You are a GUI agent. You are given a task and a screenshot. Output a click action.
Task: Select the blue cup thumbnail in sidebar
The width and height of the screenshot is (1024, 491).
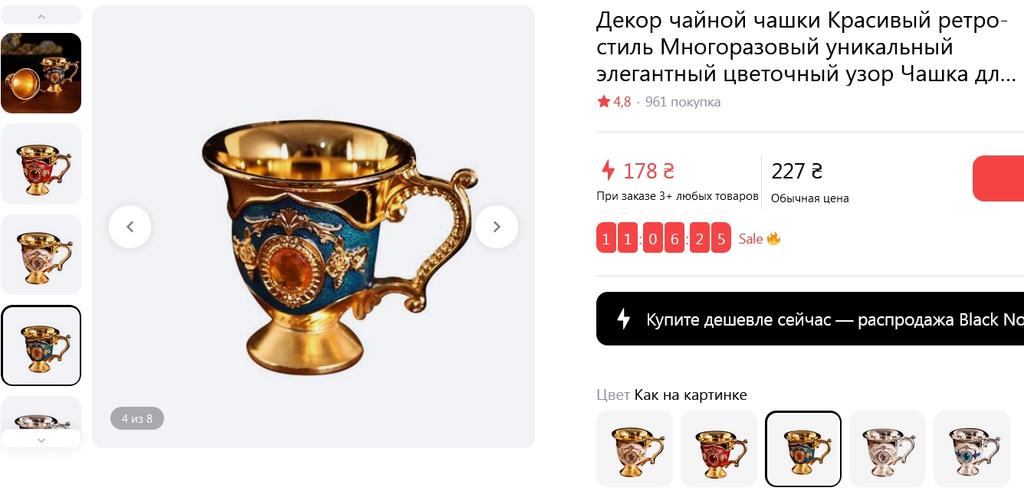[41, 345]
